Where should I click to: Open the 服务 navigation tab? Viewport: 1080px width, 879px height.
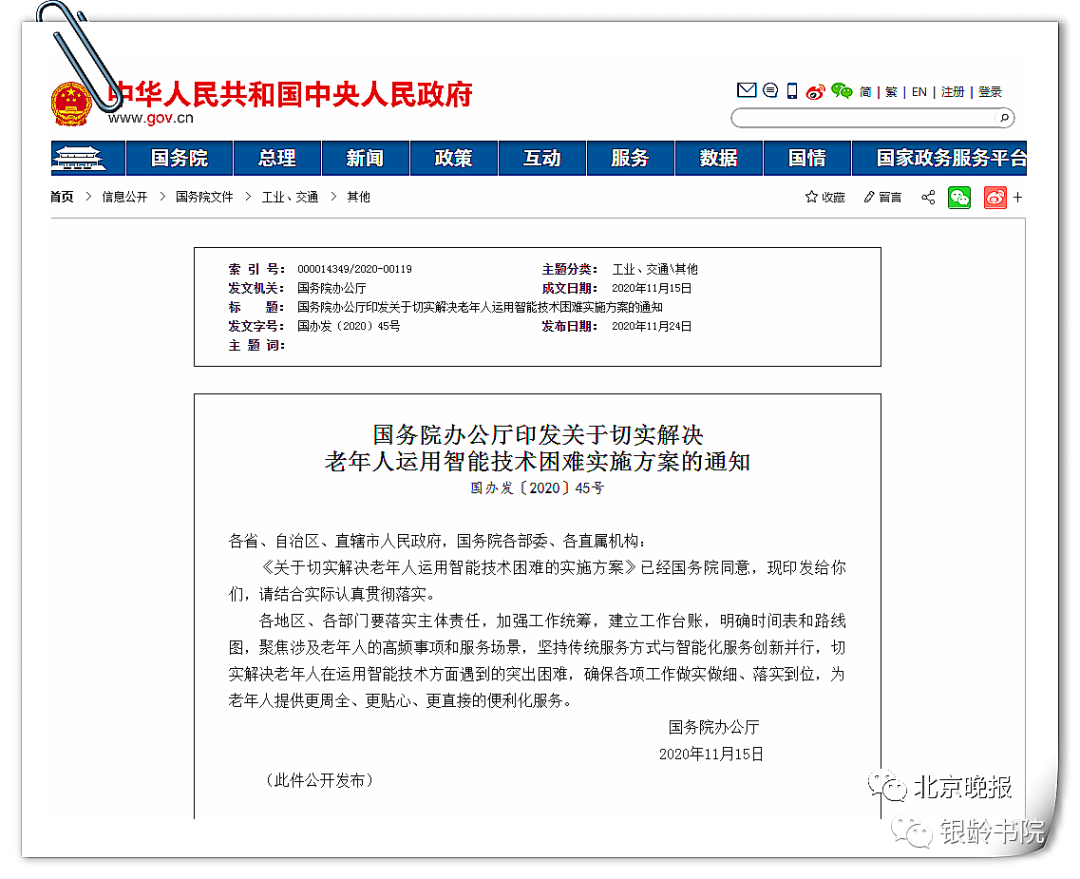pos(630,158)
